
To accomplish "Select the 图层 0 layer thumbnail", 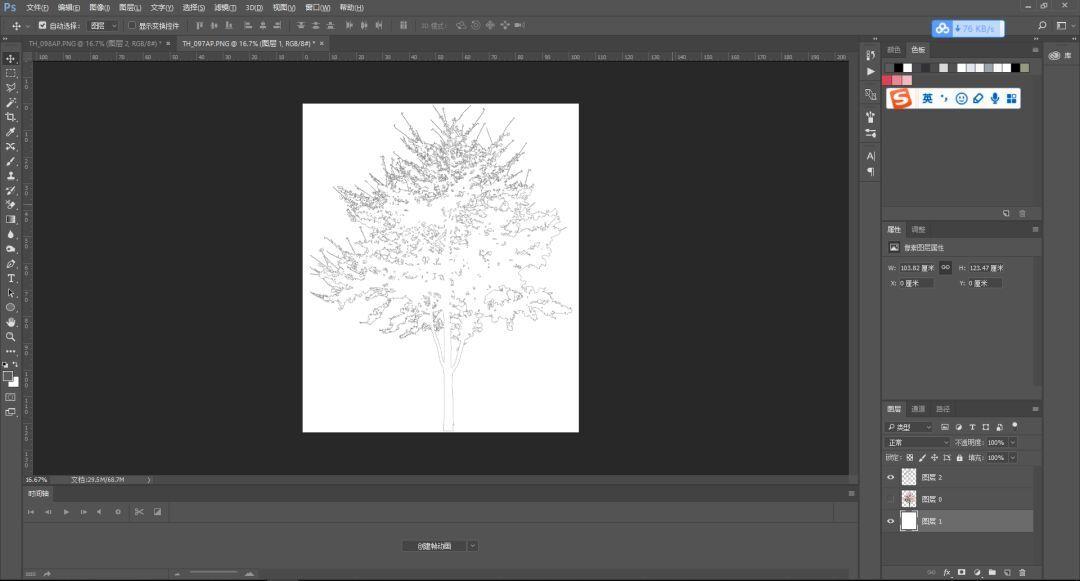I will click(909, 499).
